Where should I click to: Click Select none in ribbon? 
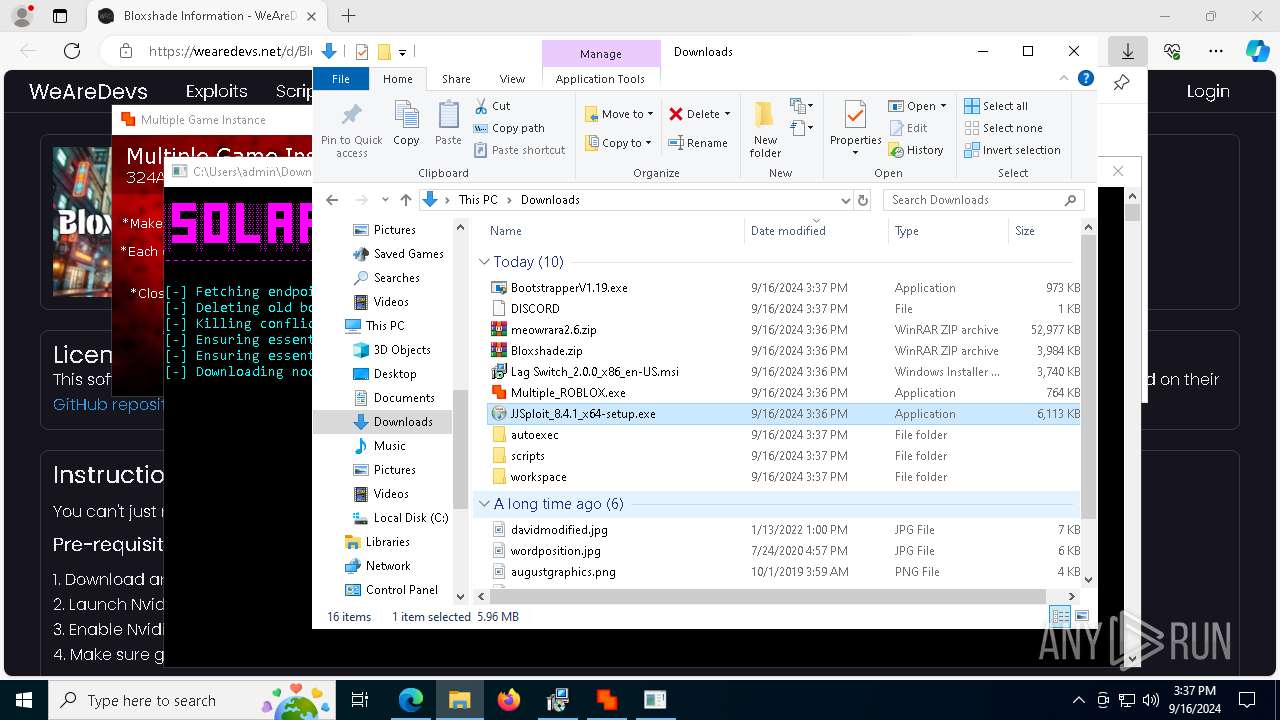click(x=1003, y=128)
